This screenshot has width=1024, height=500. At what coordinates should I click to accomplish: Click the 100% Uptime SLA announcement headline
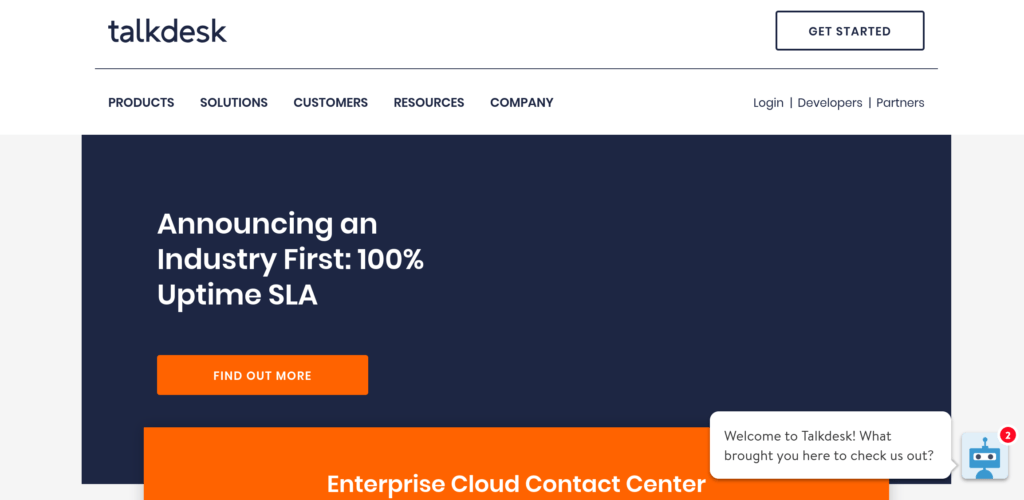(x=291, y=260)
